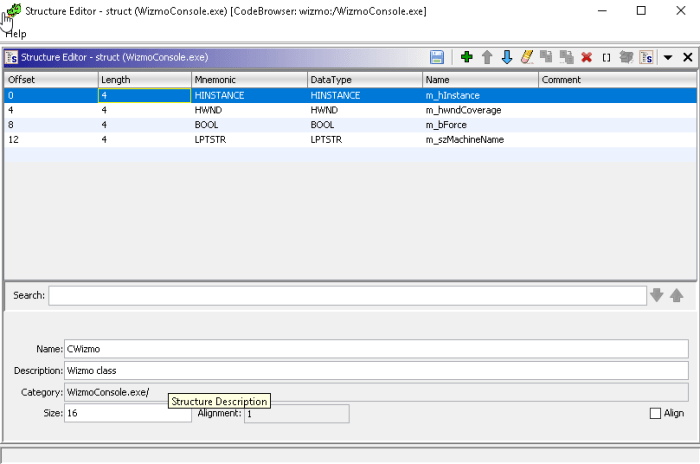Maximize the Structure Editor window

pyautogui.click(x=641, y=10)
